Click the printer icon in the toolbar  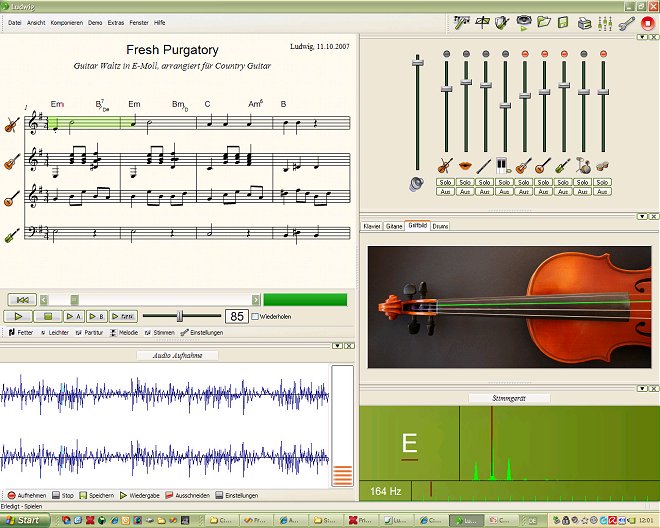pos(584,21)
